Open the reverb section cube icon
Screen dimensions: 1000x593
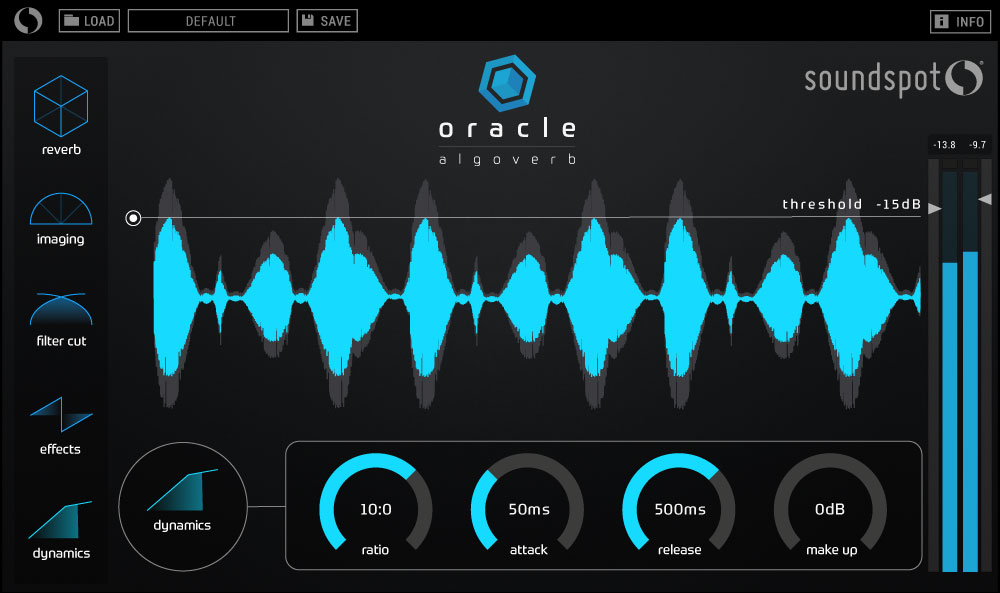point(61,106)
